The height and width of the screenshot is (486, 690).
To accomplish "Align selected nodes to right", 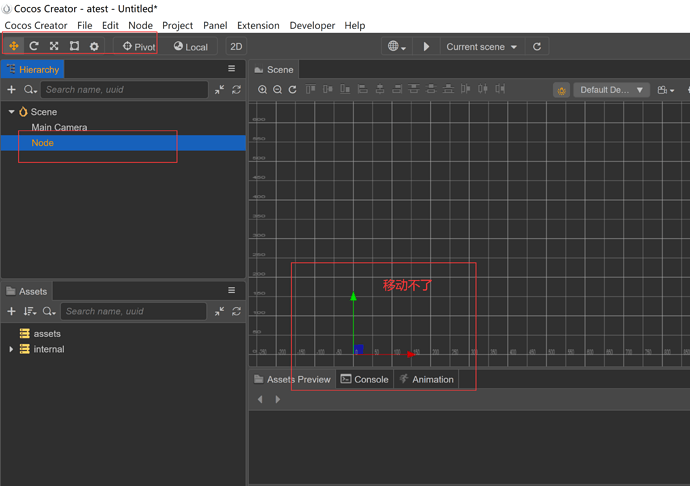I will pos(397,89).
